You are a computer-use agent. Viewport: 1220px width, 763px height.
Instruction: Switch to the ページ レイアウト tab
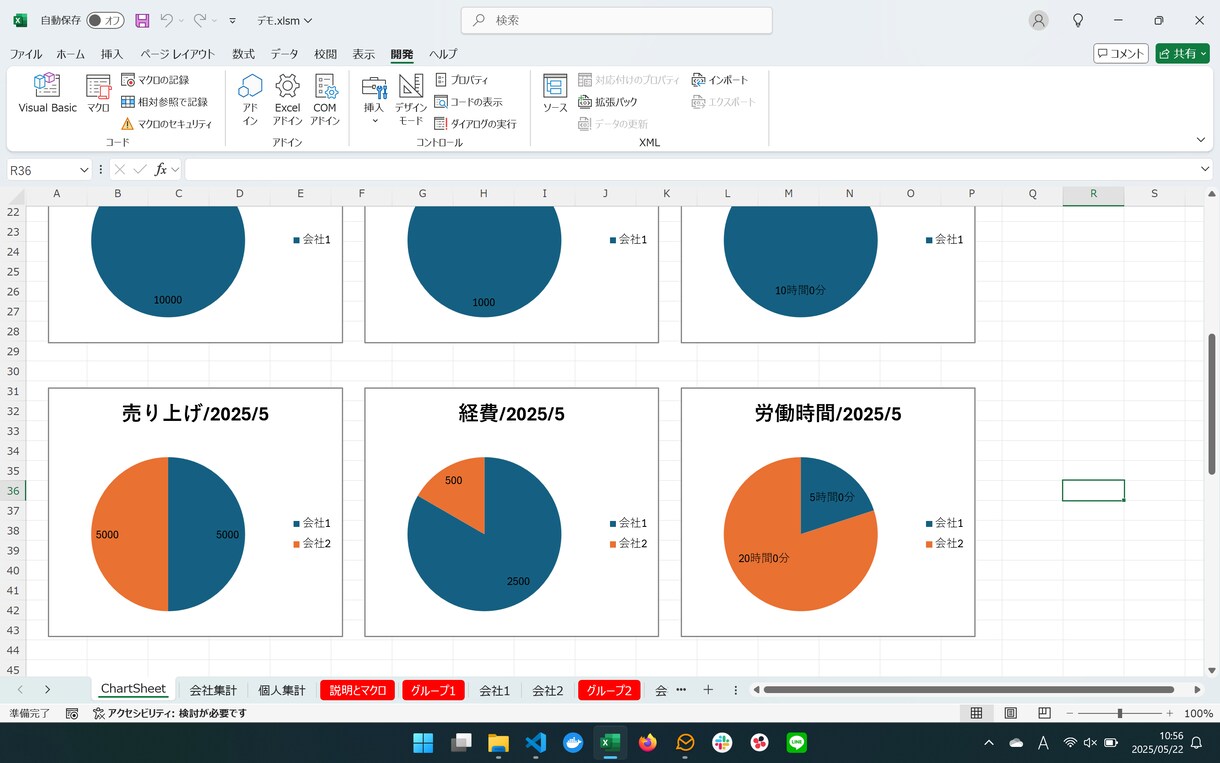(x=177, y=54)
